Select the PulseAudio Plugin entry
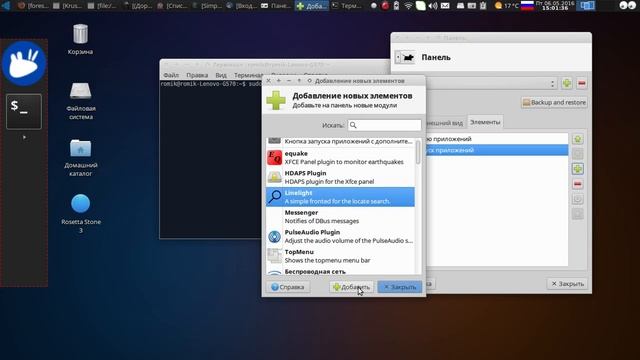The width and height of the screenshot is (640, 360). point(340,236)
